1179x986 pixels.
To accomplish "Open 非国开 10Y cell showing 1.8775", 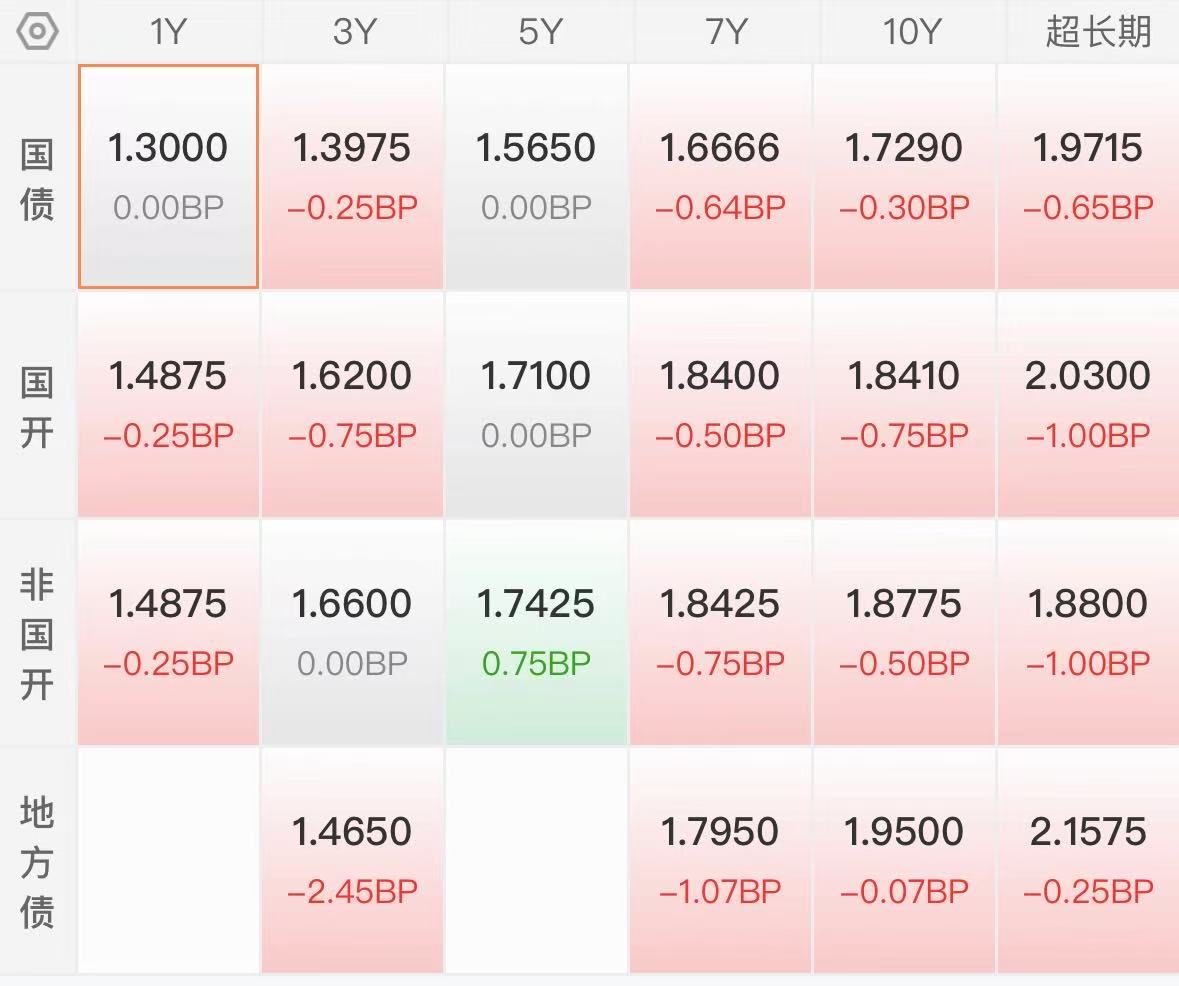I will tap(904, 632).
